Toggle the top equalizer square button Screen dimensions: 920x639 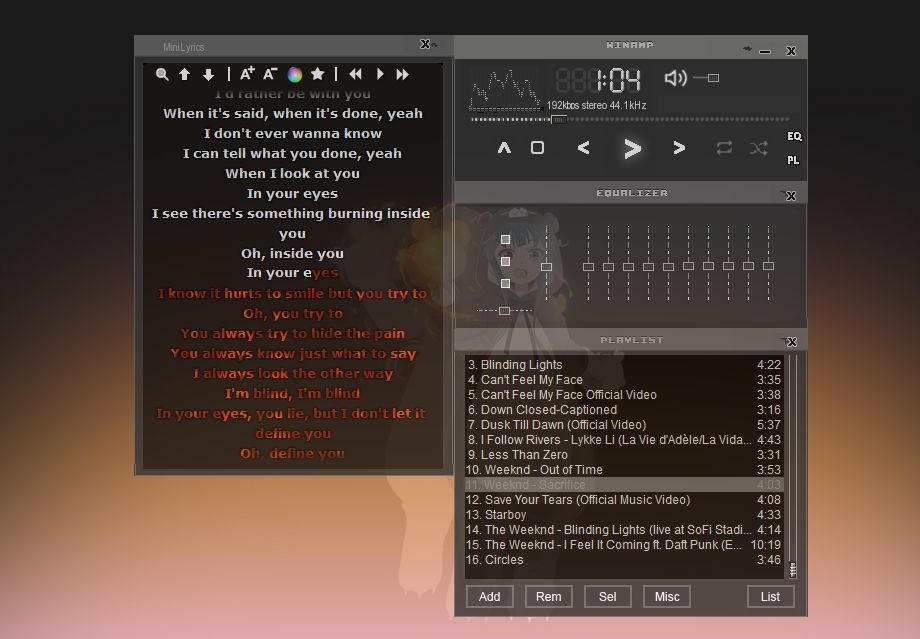click(505, 239)
